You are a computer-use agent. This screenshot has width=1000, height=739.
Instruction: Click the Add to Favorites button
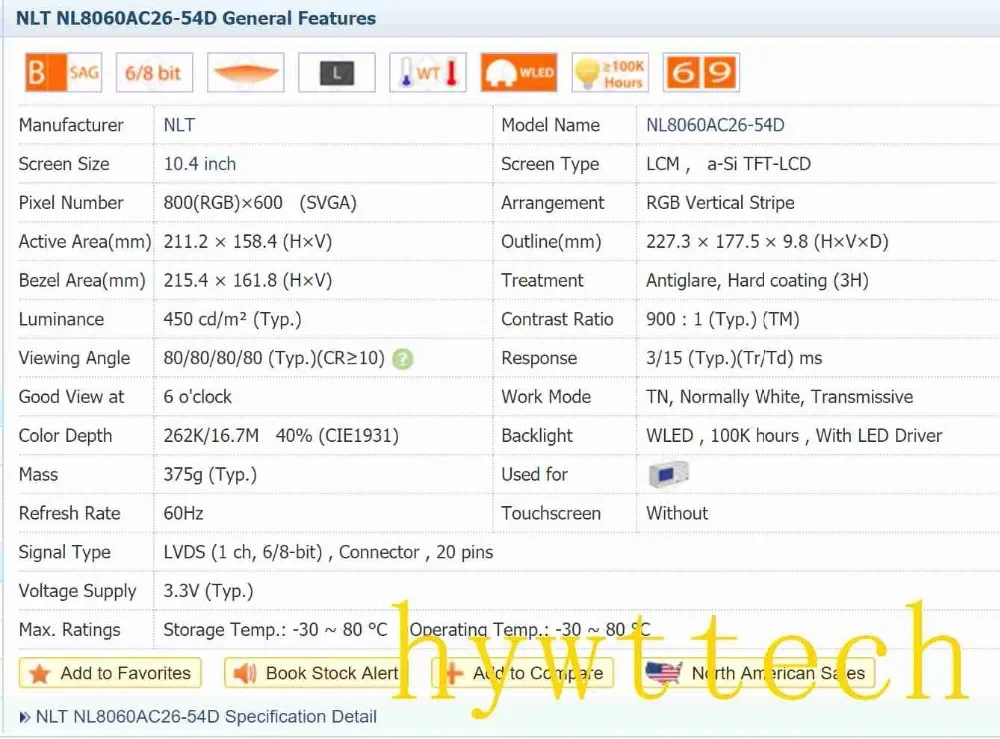pos(110,673)
